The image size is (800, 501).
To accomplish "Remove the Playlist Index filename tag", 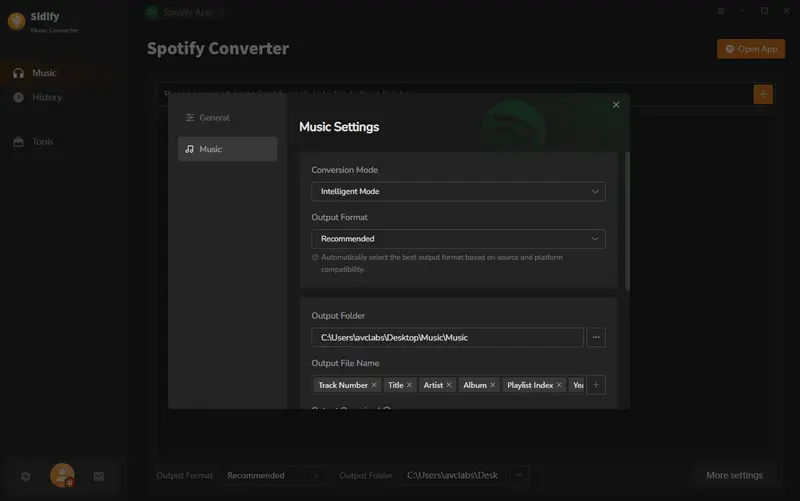I will [559, 385].
